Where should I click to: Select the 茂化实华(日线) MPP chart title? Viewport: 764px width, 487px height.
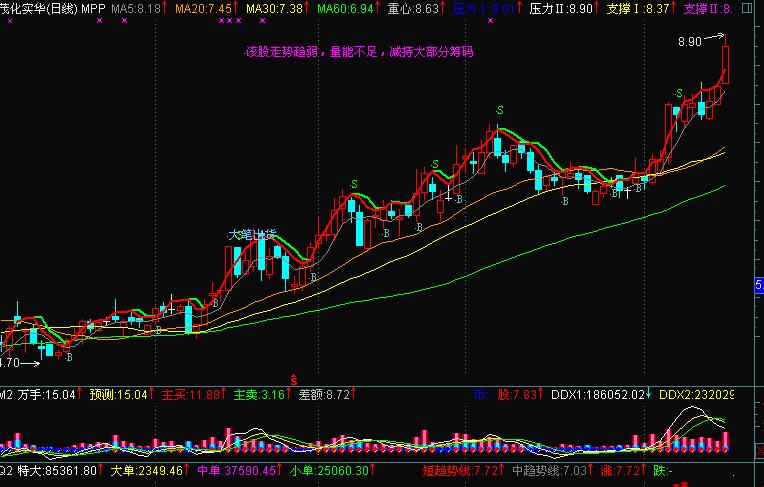pos(53,8)
